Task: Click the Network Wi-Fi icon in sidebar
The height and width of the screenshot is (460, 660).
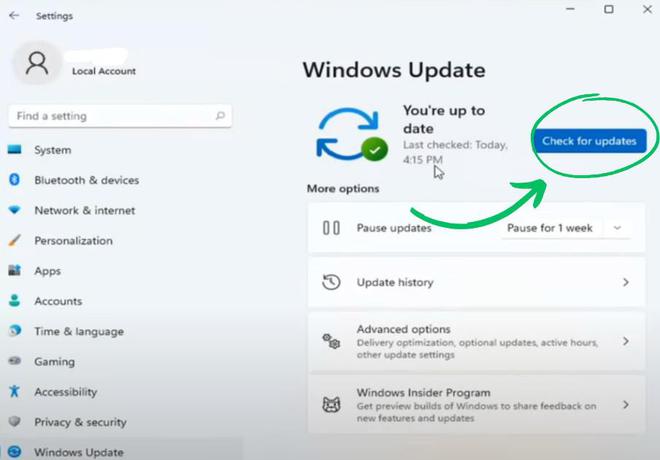Action: [x=14, y=210]
